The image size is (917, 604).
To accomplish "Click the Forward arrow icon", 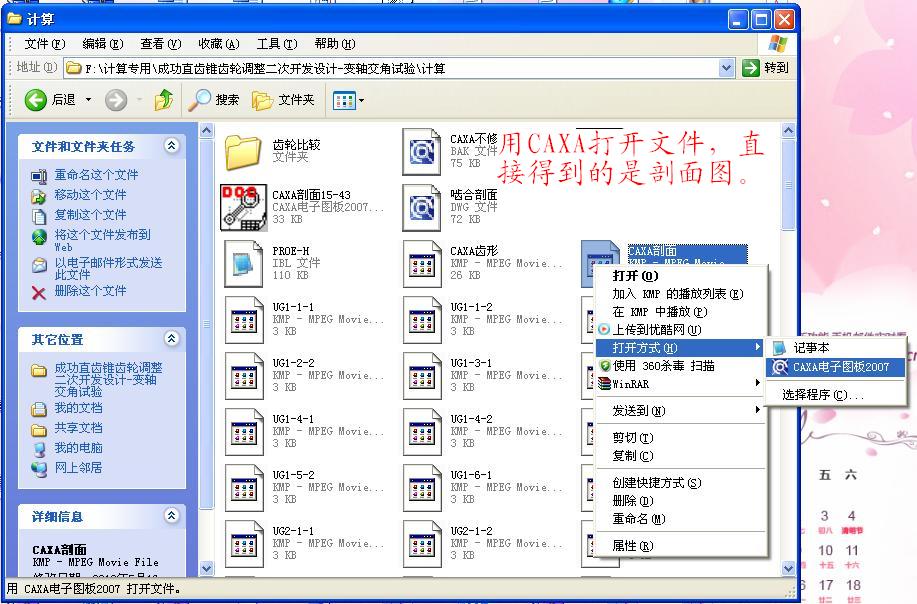I will pyautogui.click(x=116, y=100).
